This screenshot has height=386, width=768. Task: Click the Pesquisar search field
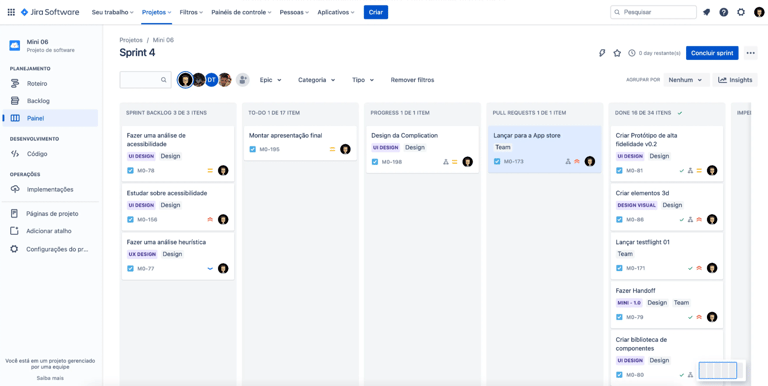653,12
